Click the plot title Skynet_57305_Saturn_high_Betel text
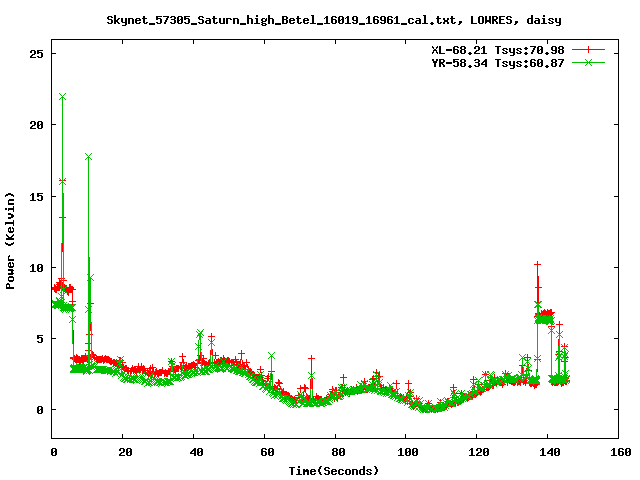The width and height of the screenshot is (640, 480). tap(334, 20)
